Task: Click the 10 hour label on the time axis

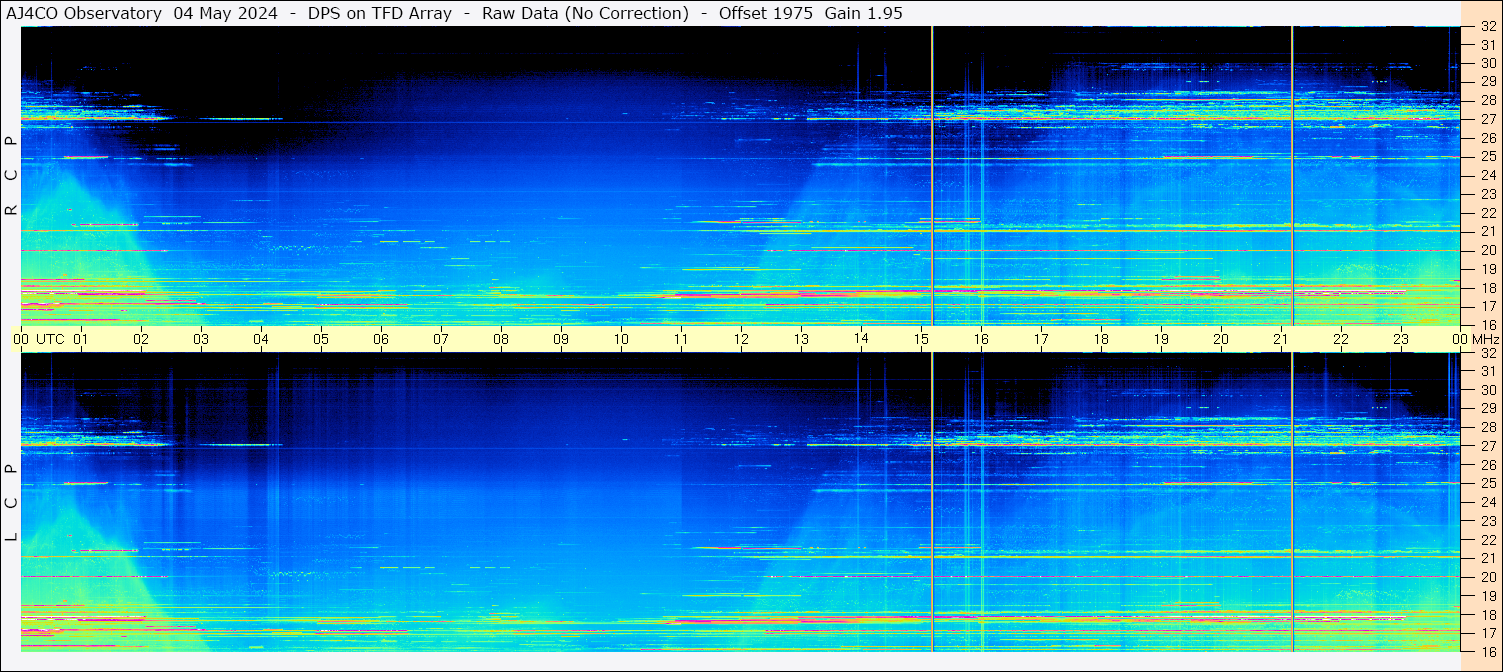Action: coord(621,339)
